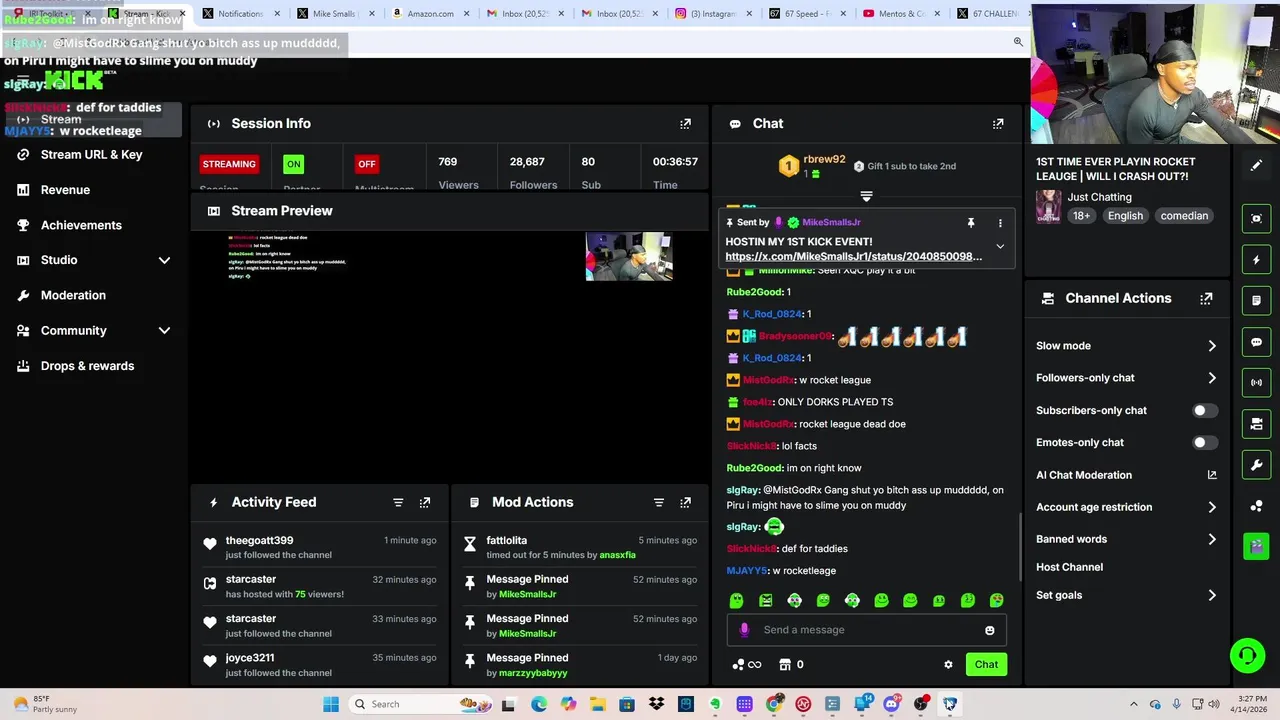Collapse the gift leaderboard arrow above pinned message
The height and width of the screenshot is (720, 1280).
click(x=866, y=197)
